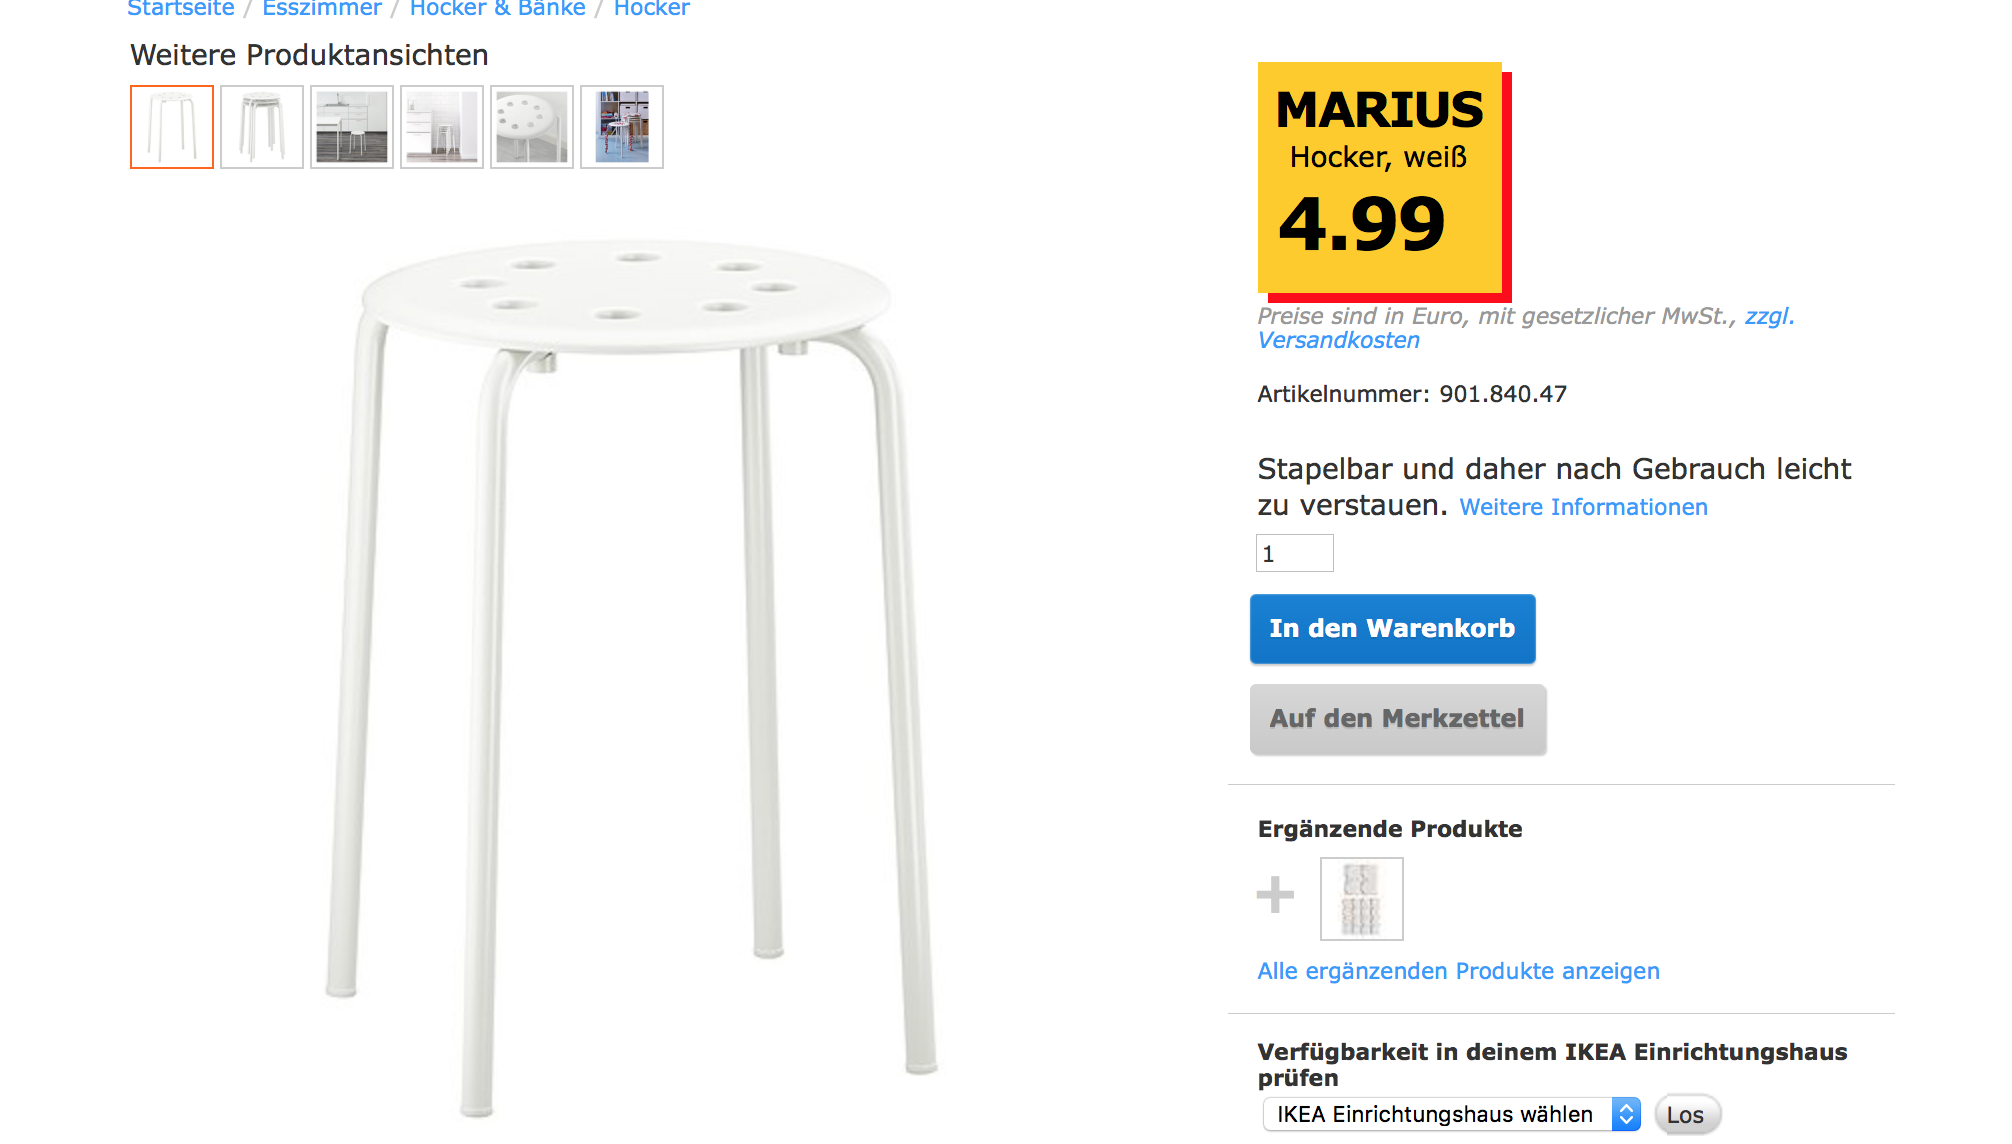
Task: Click the plus icon under Ergänzende Produkte
Action: (1275, 895)
